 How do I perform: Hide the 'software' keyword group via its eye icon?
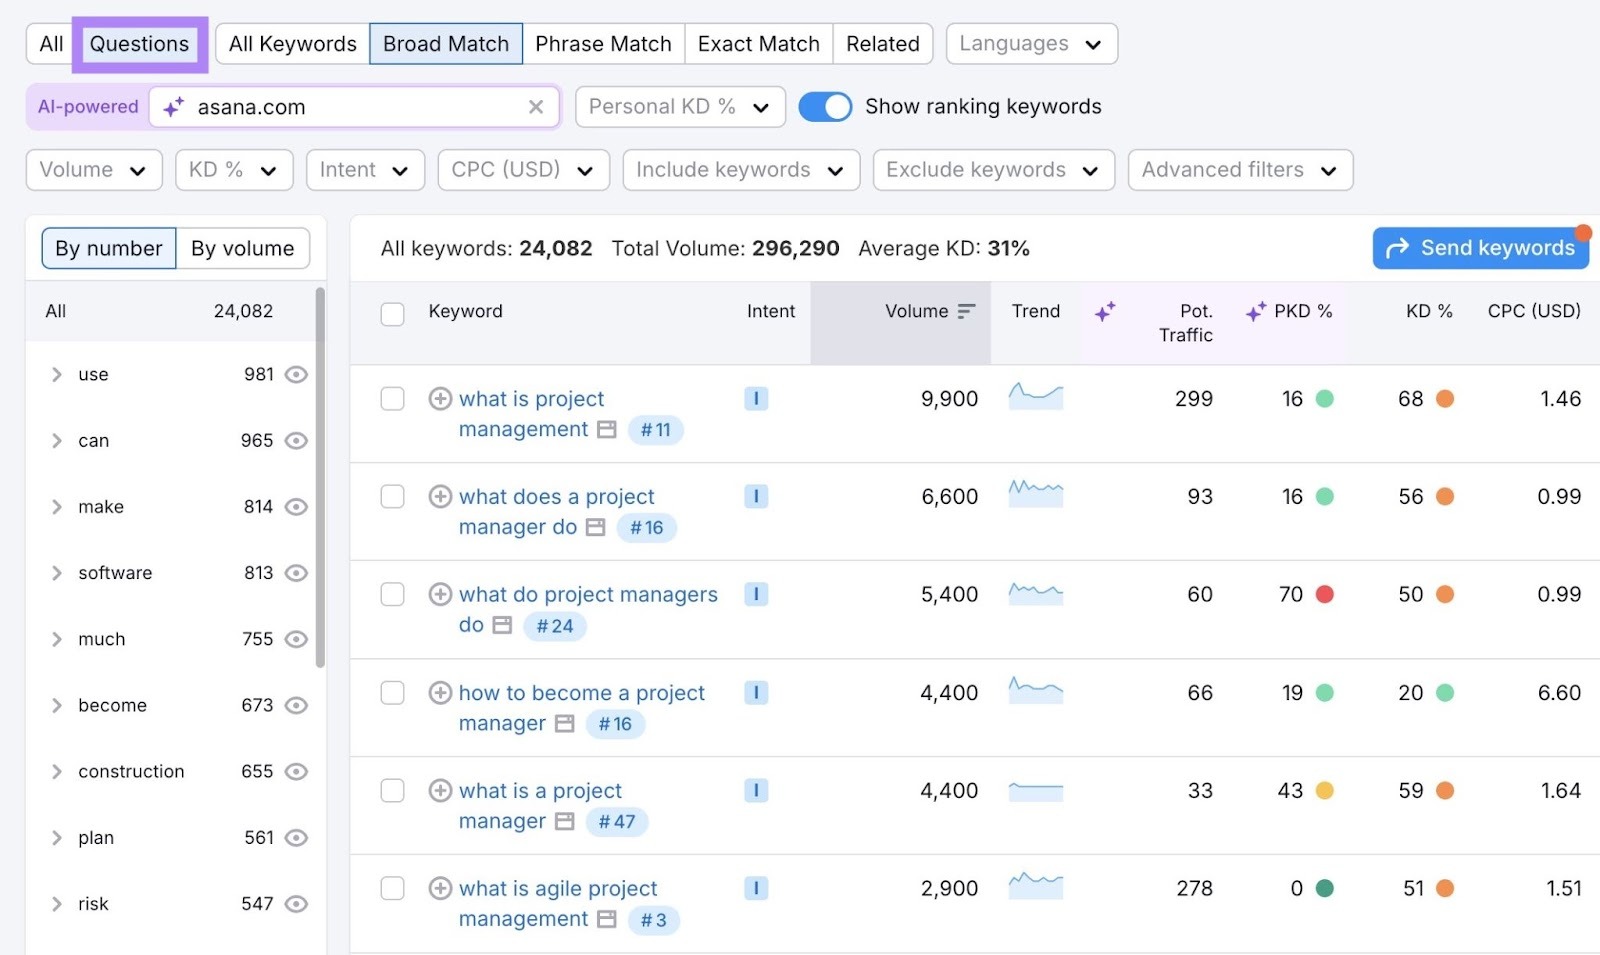(x=296, y=573)
